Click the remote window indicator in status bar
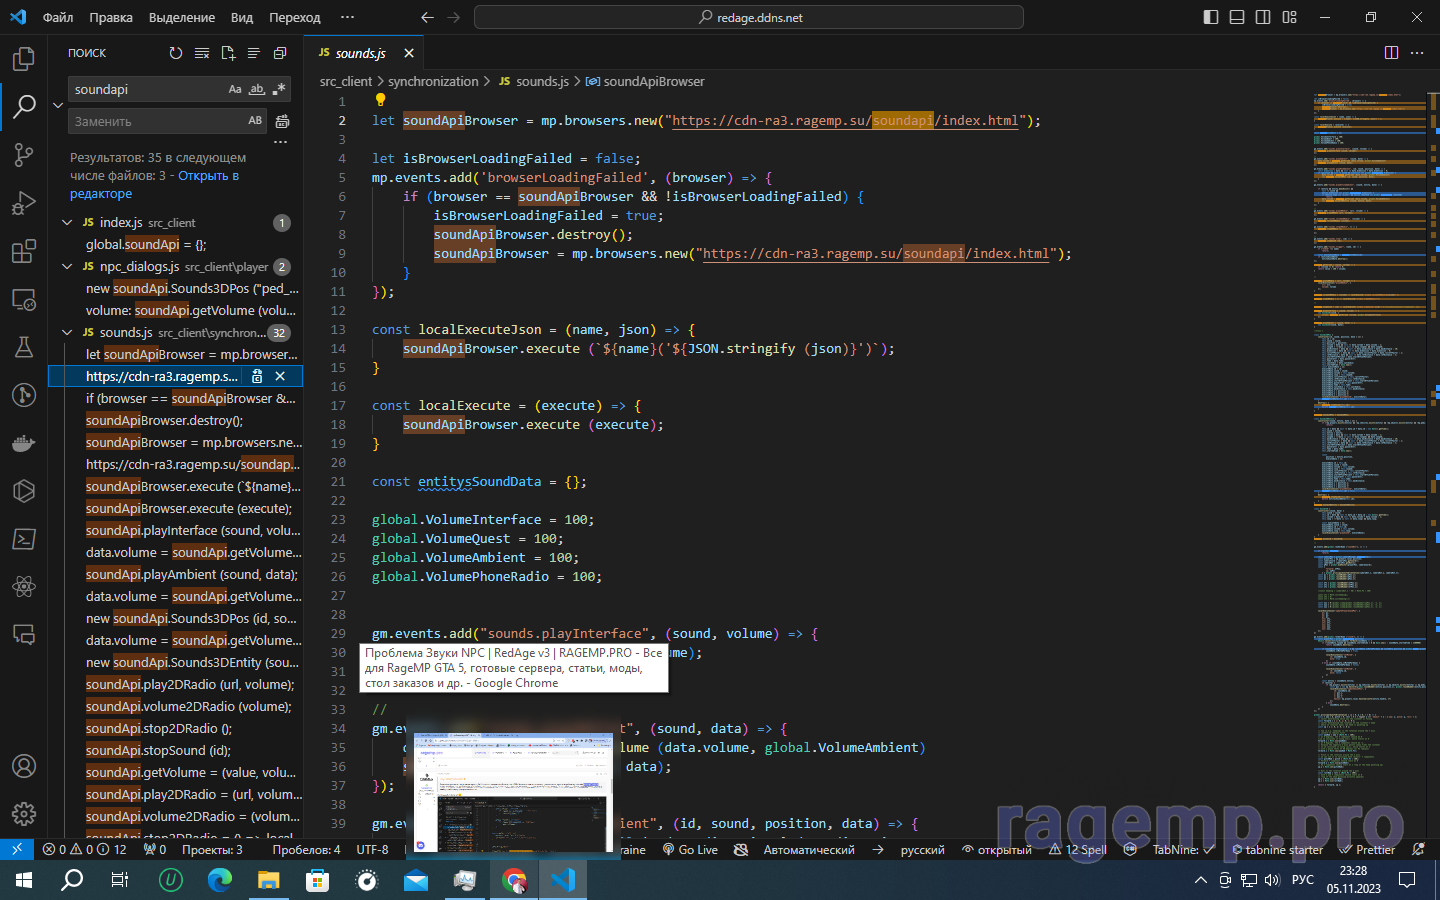This screenshot has height=900, width=1440. click(17, 849)
